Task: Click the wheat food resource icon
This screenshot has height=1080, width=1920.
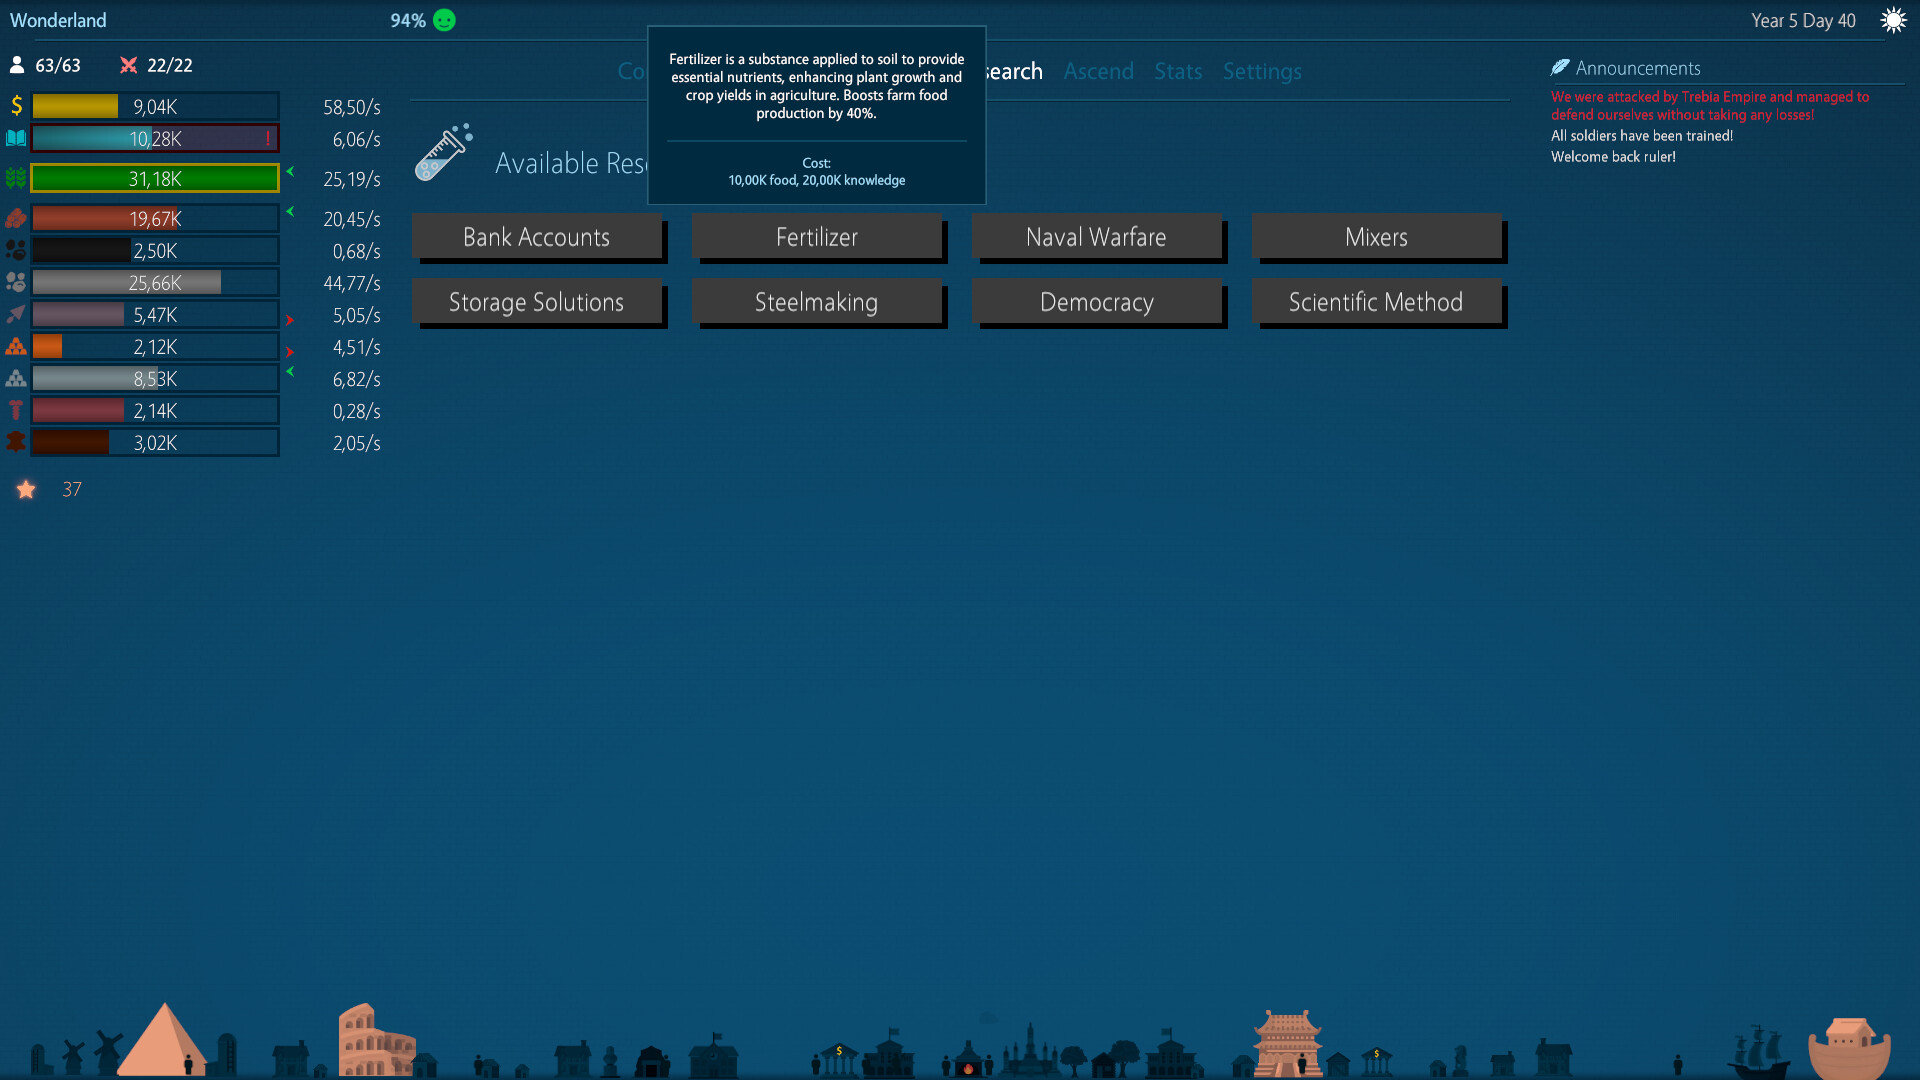Action: [x=16, y=178]
